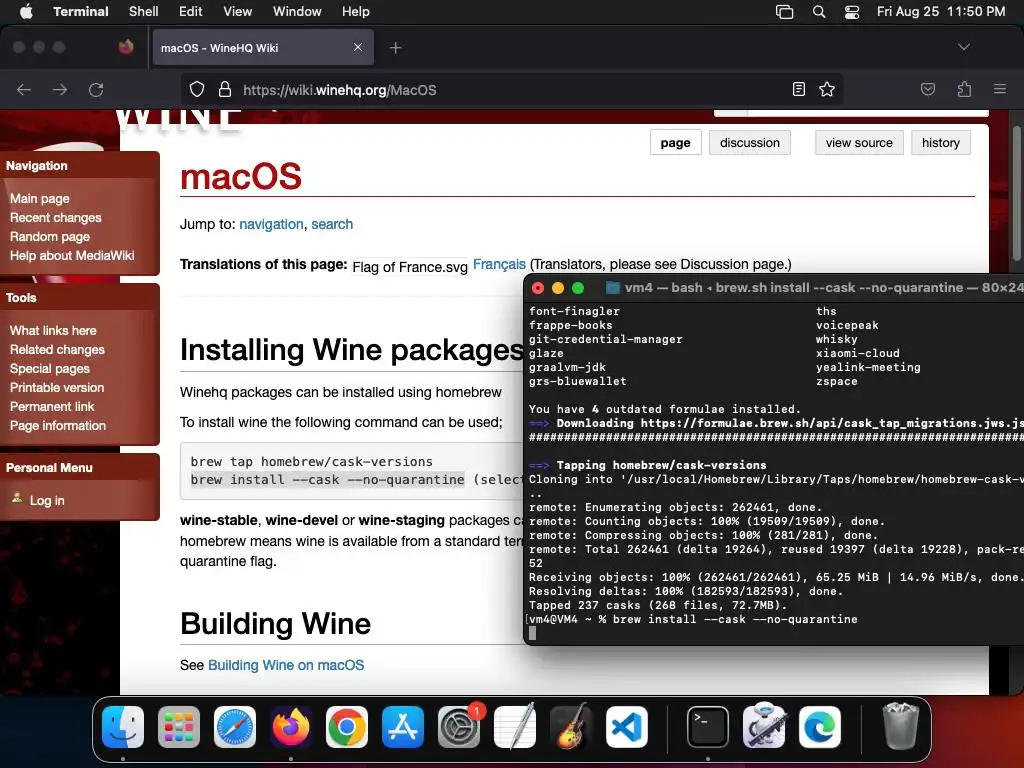This screenshot has width=1024, height=768.
Task: Open Related changes tool link
Action: 57,349
